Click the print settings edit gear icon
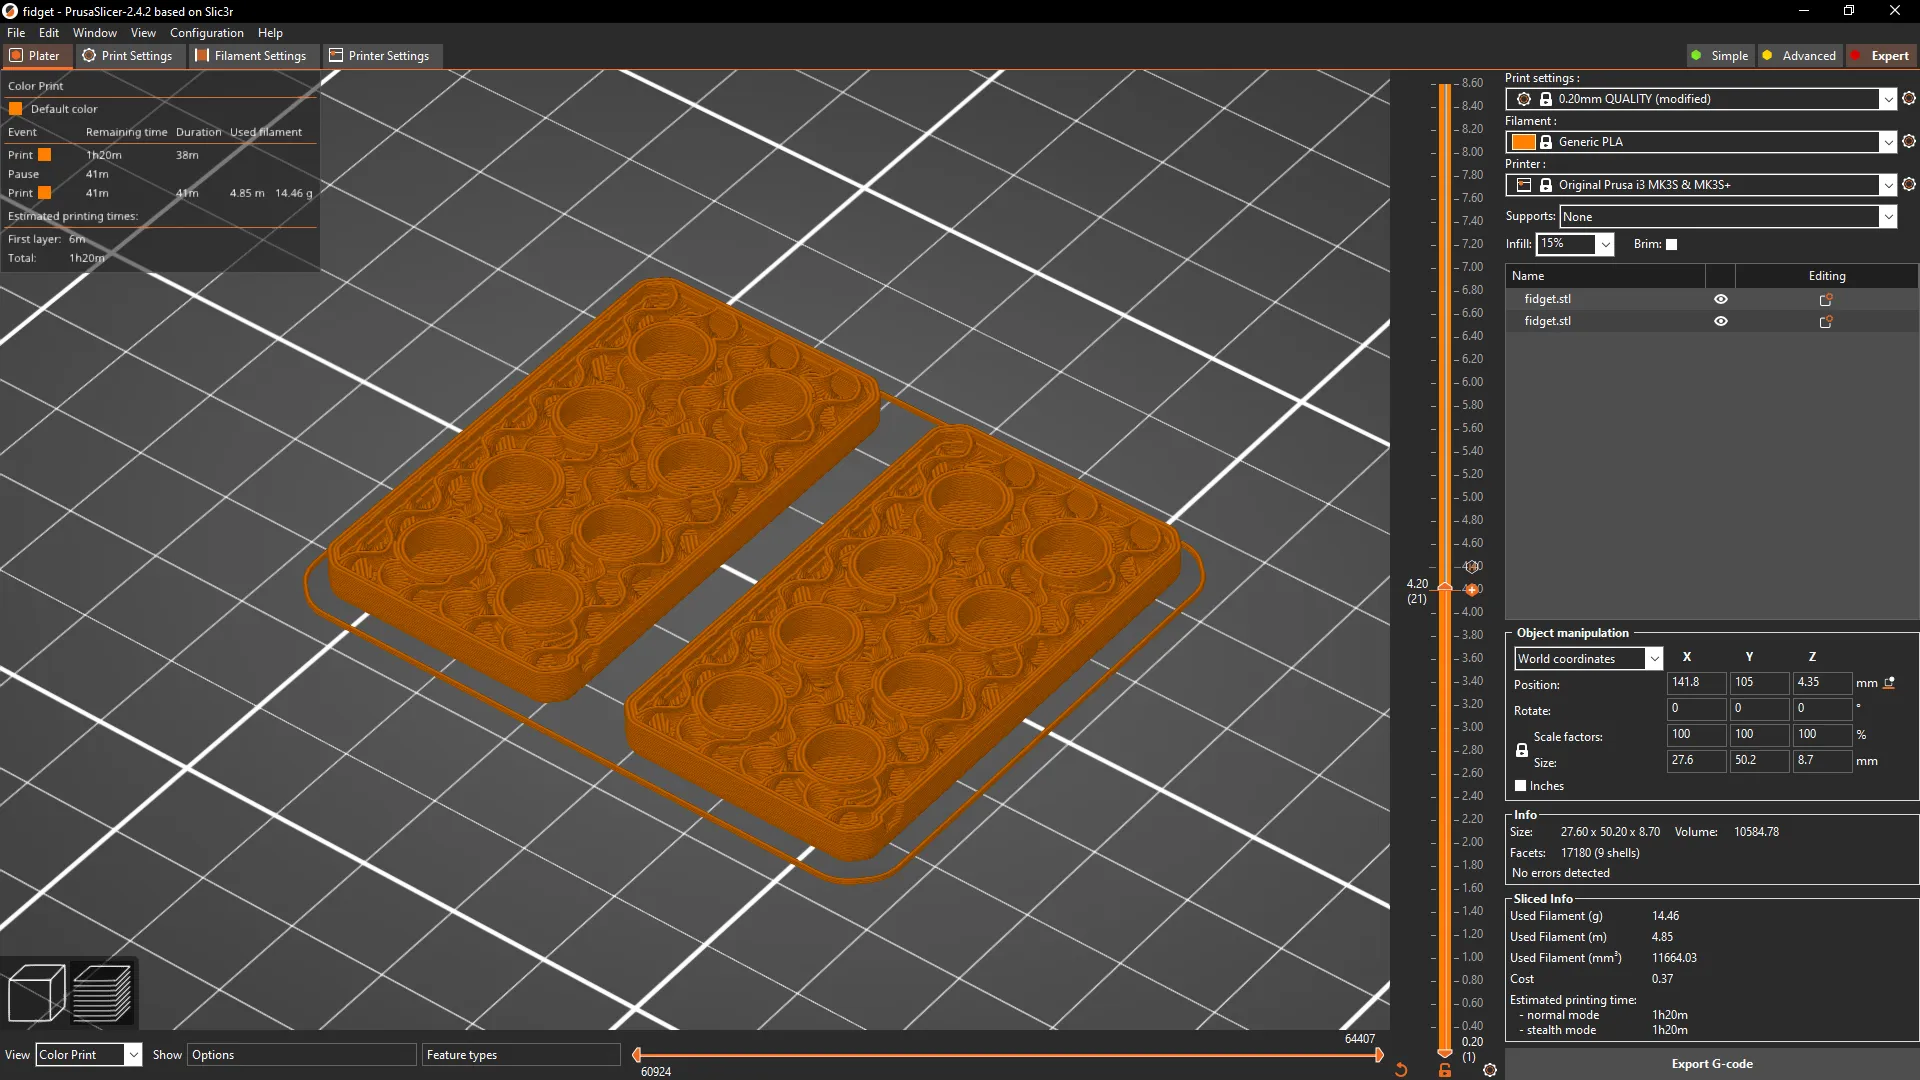 pos(1909,98)
